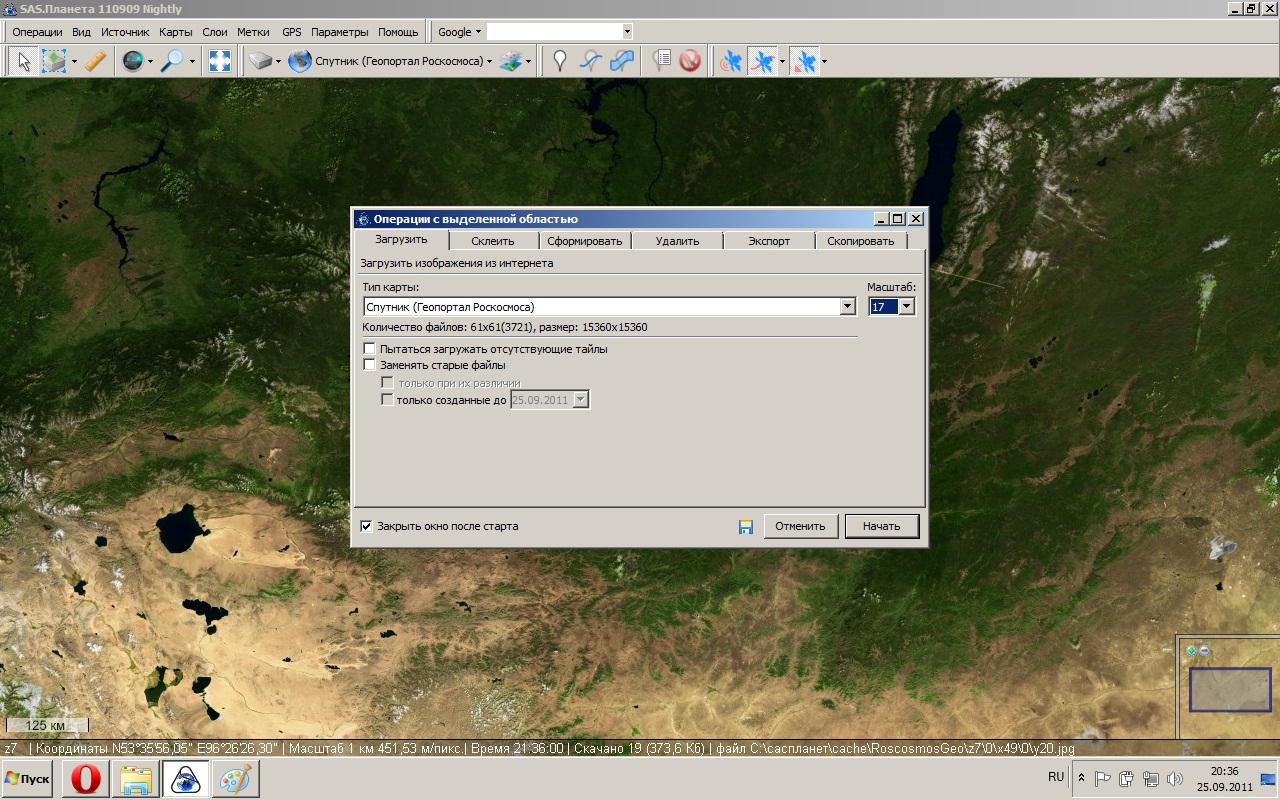Toggle full screen map mode icon
The height and width of the screenshot is (800, 1280).
tap(220, 61)
